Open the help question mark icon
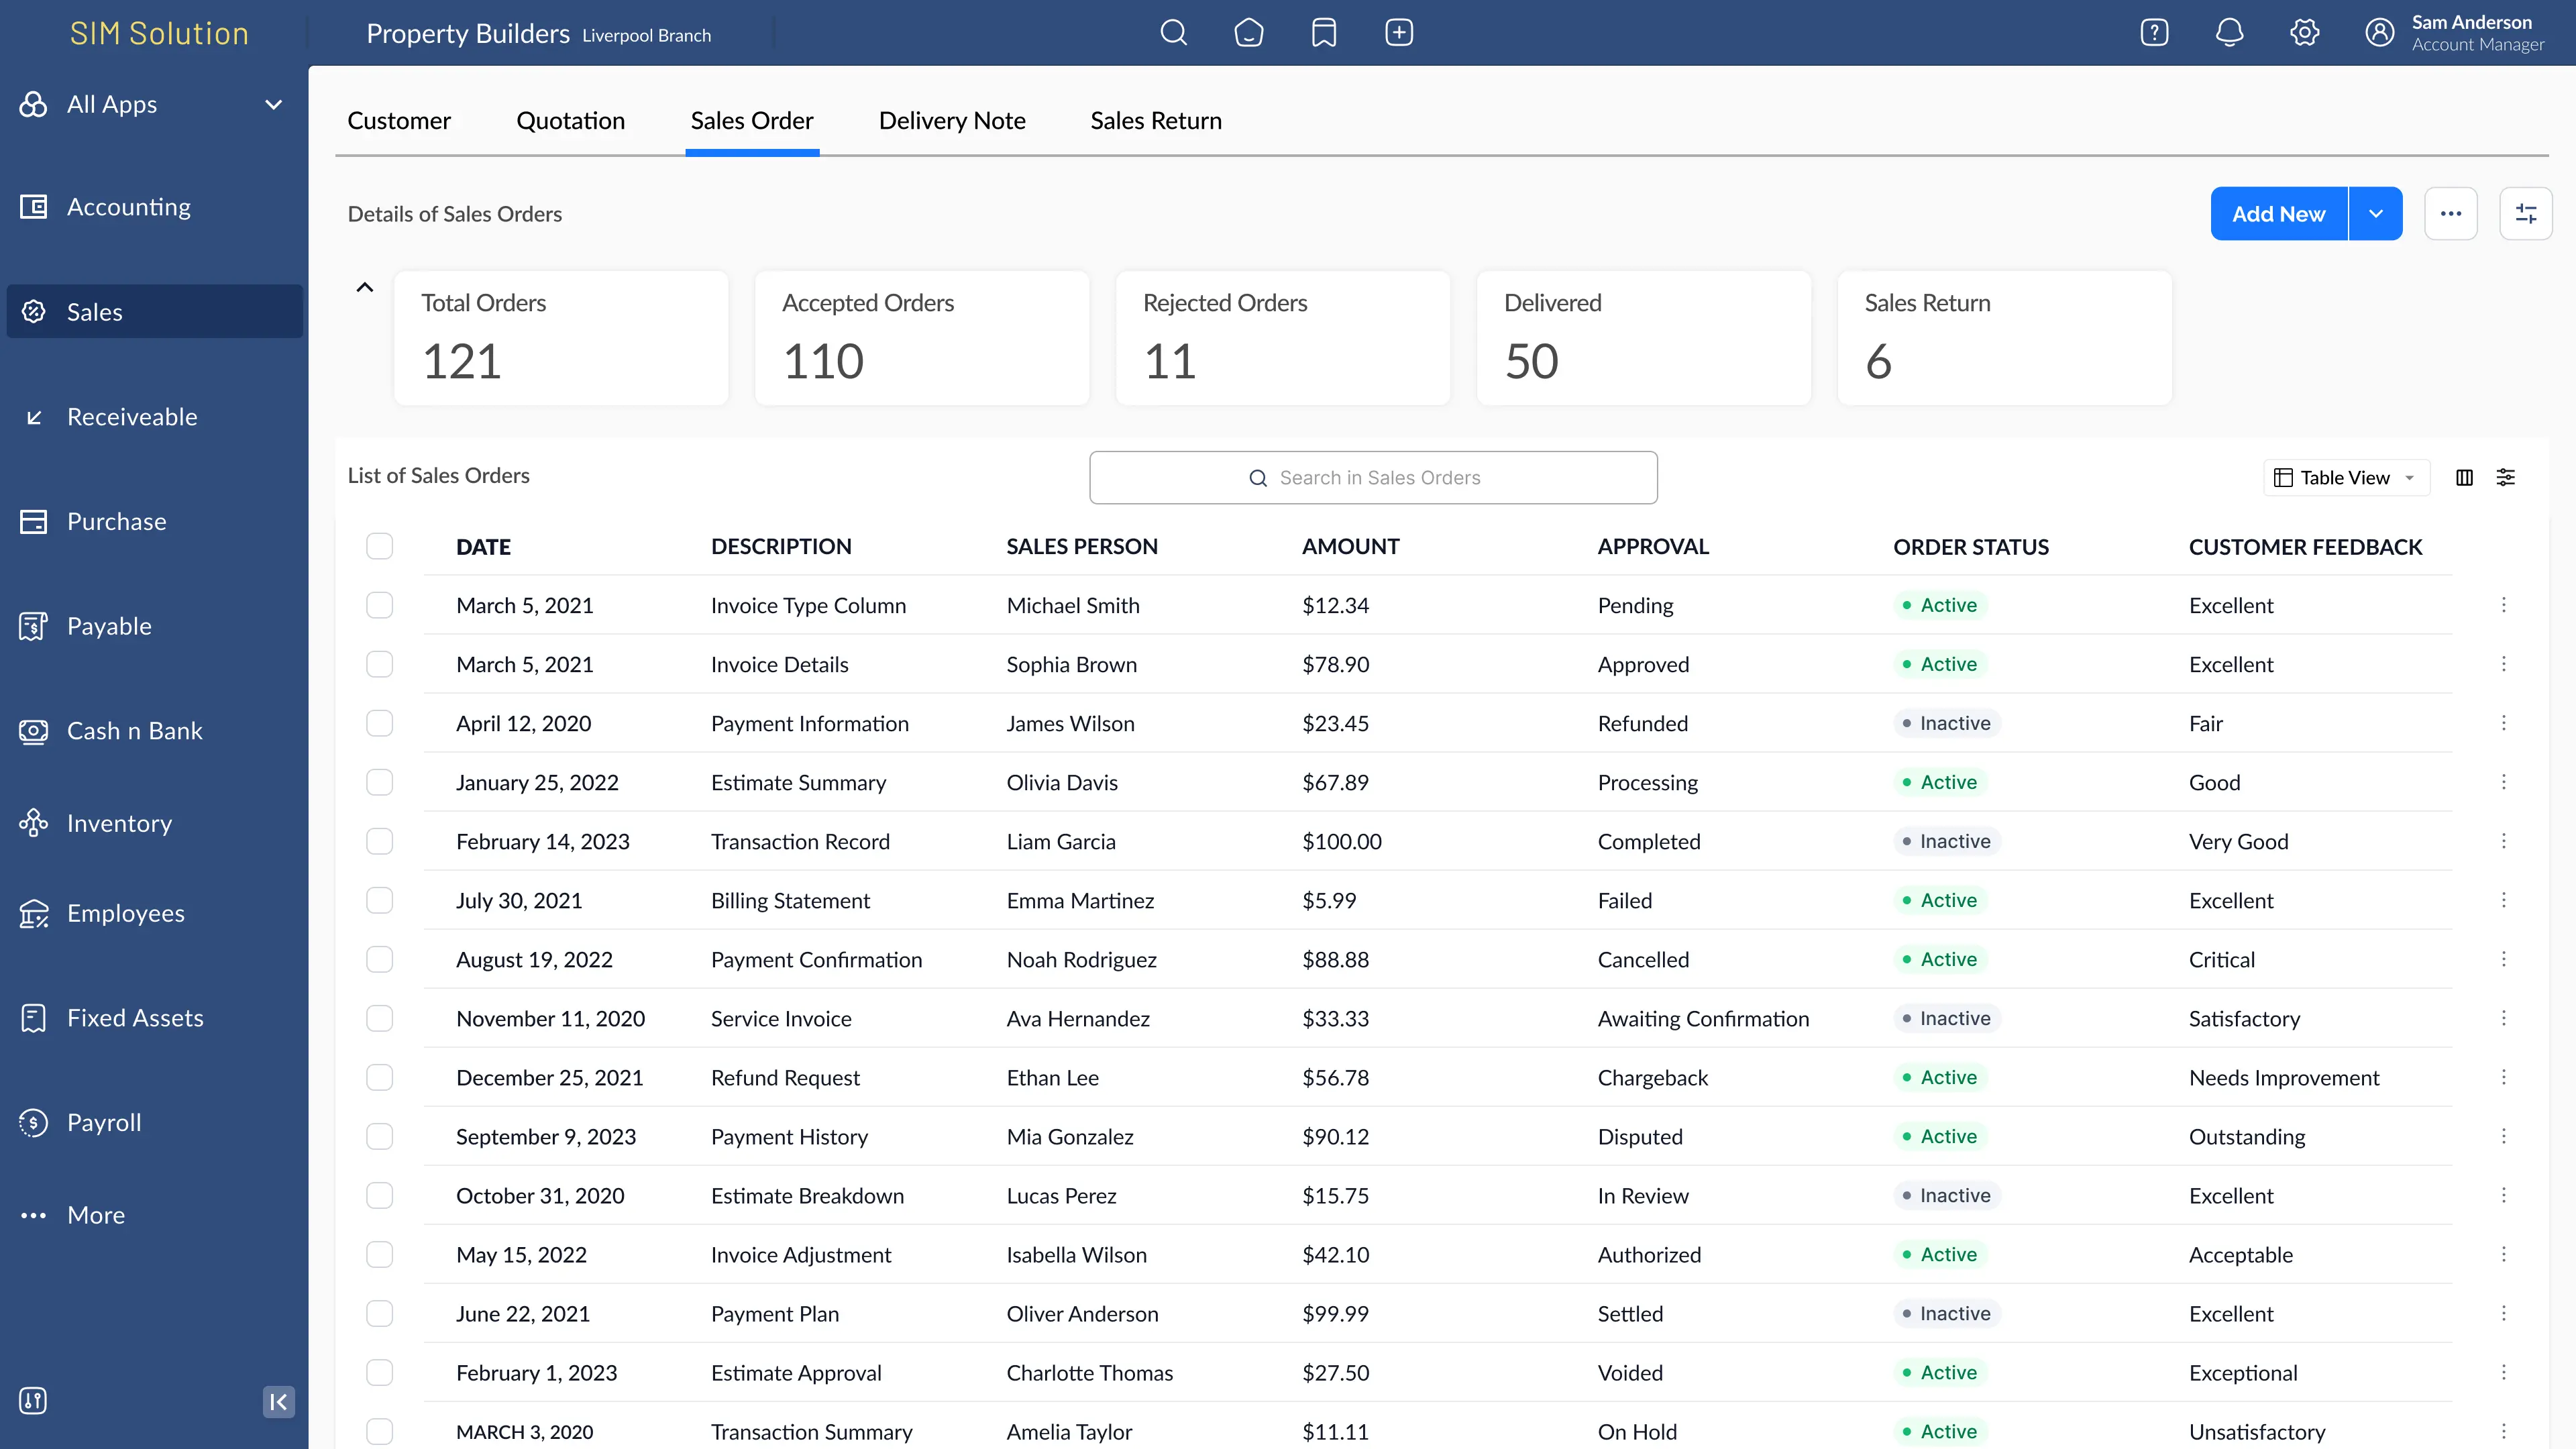 point(2154,33)
